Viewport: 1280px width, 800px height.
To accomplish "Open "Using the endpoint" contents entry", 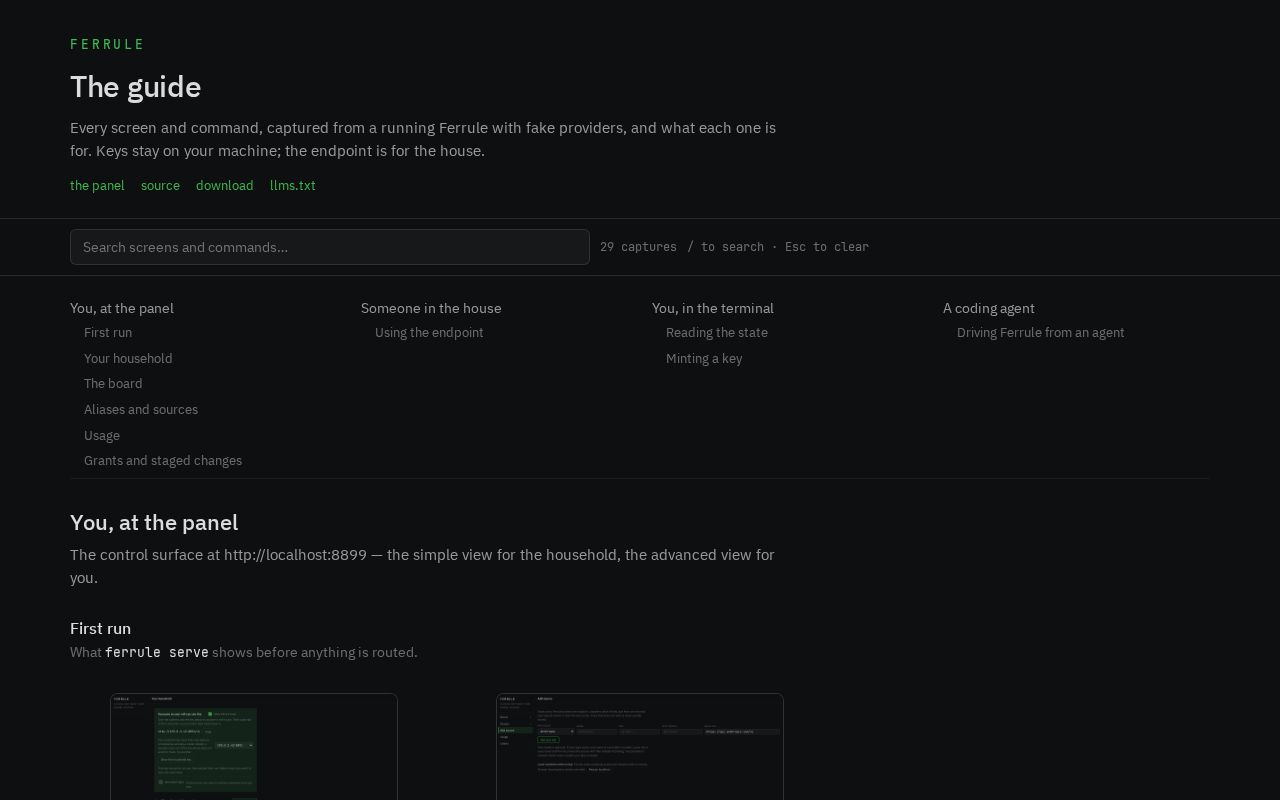I will click(429, 333).
